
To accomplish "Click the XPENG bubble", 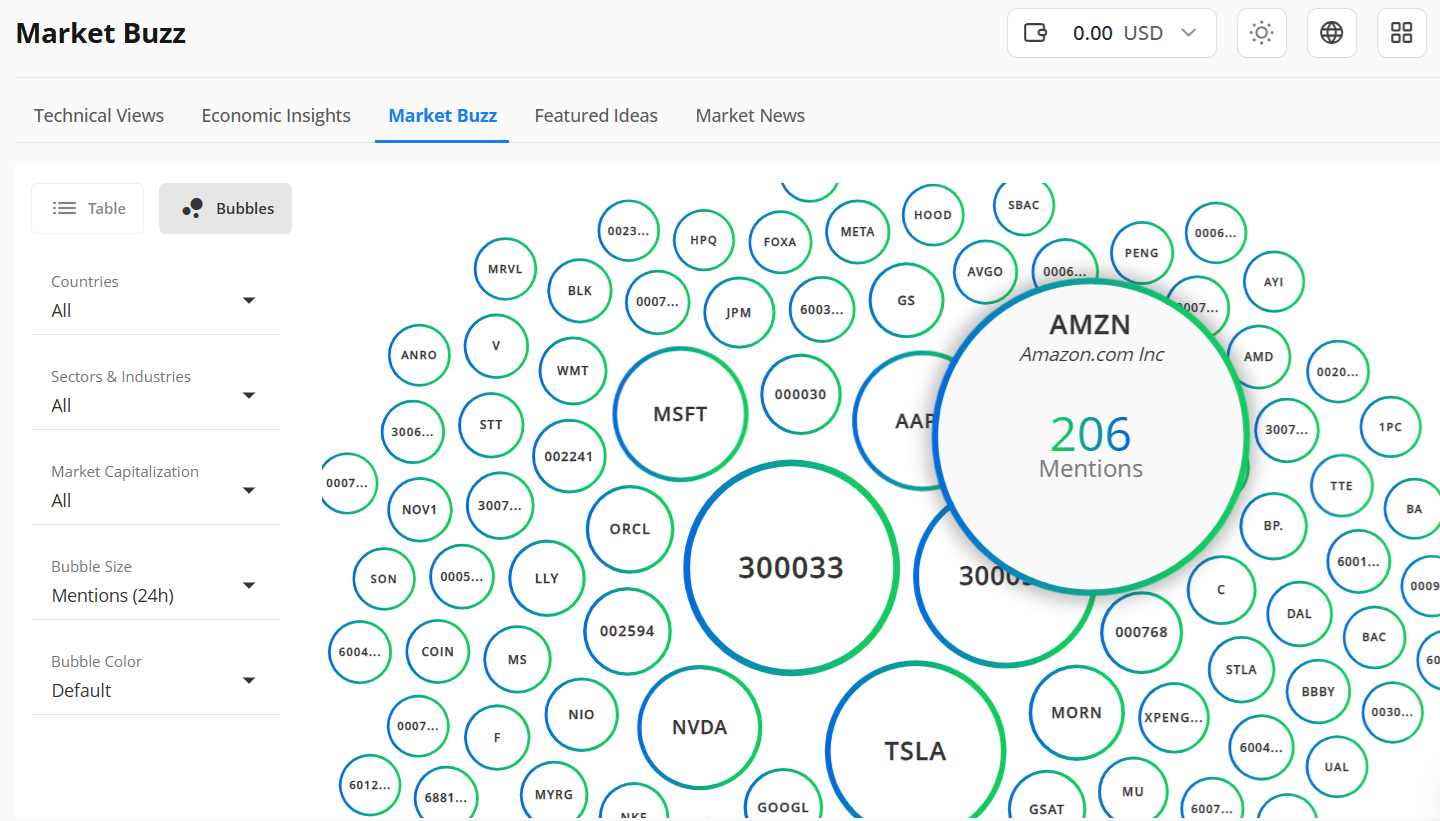I will click(x=1174, y=718).
